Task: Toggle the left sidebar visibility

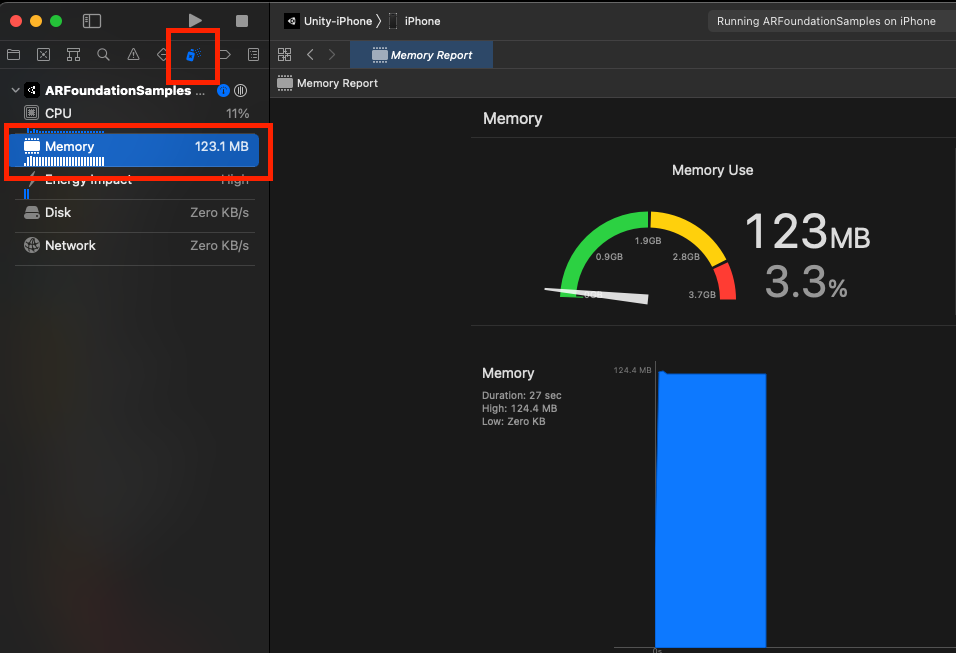Action: point(91,20)
